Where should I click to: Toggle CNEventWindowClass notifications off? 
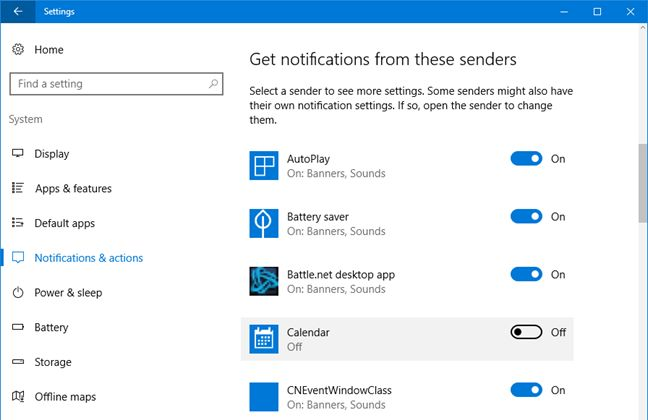pos(526,390)
